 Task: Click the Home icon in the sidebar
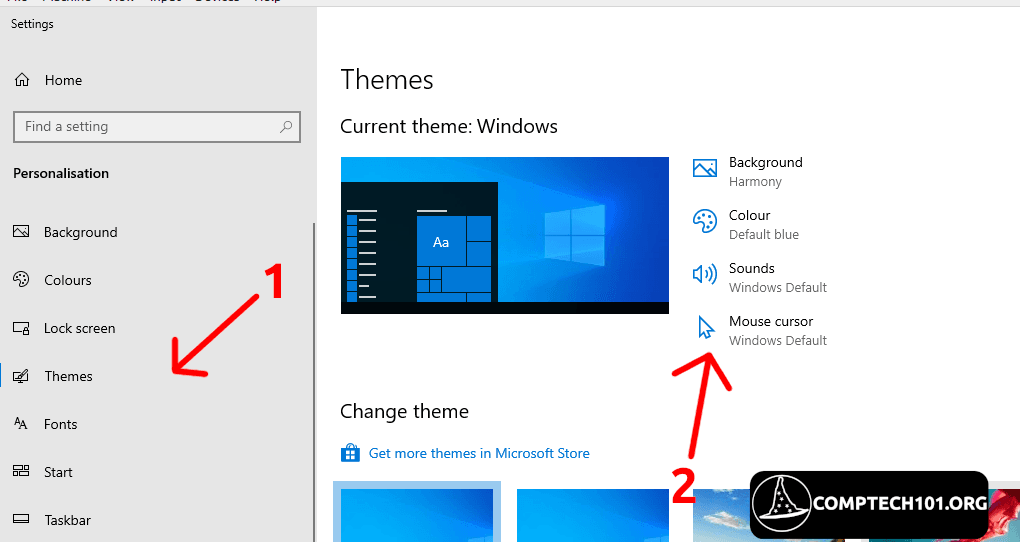tap(22, 80)
